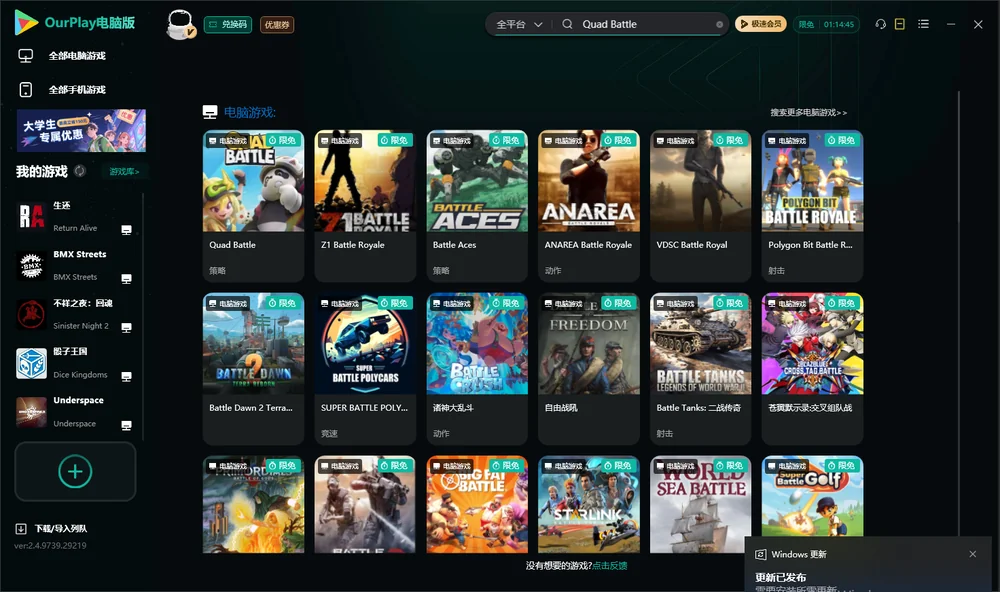Screen dimensions: 1000x592
Task: Open the 全平台 platform dropdown
Action: (x=518, y=24)
